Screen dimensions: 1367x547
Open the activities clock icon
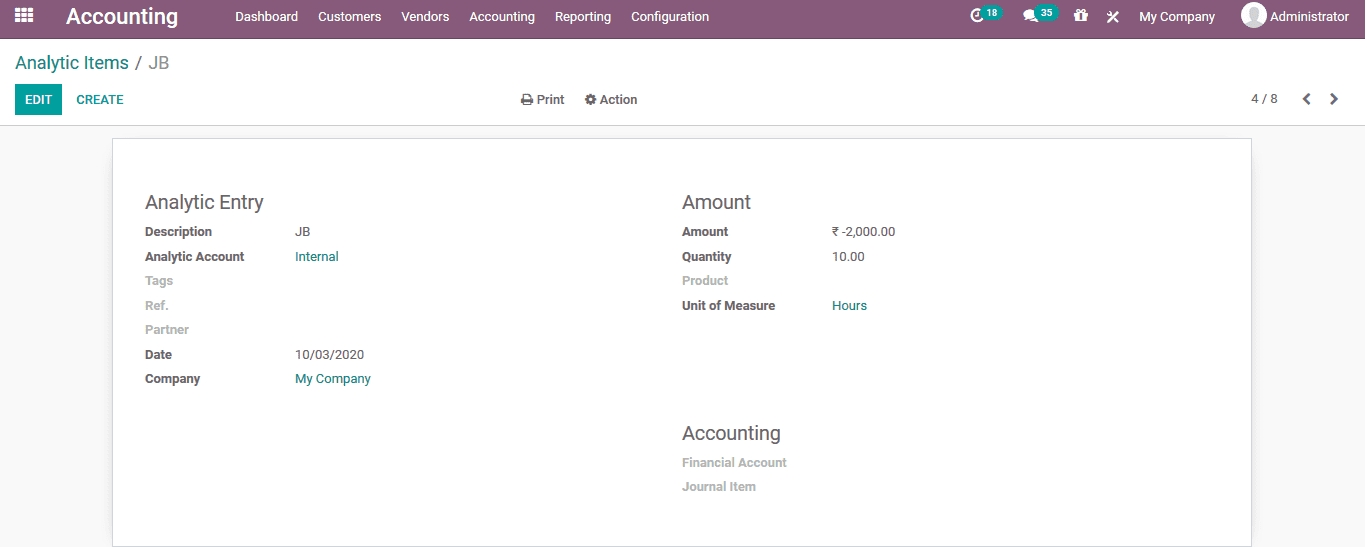[978, 16]
